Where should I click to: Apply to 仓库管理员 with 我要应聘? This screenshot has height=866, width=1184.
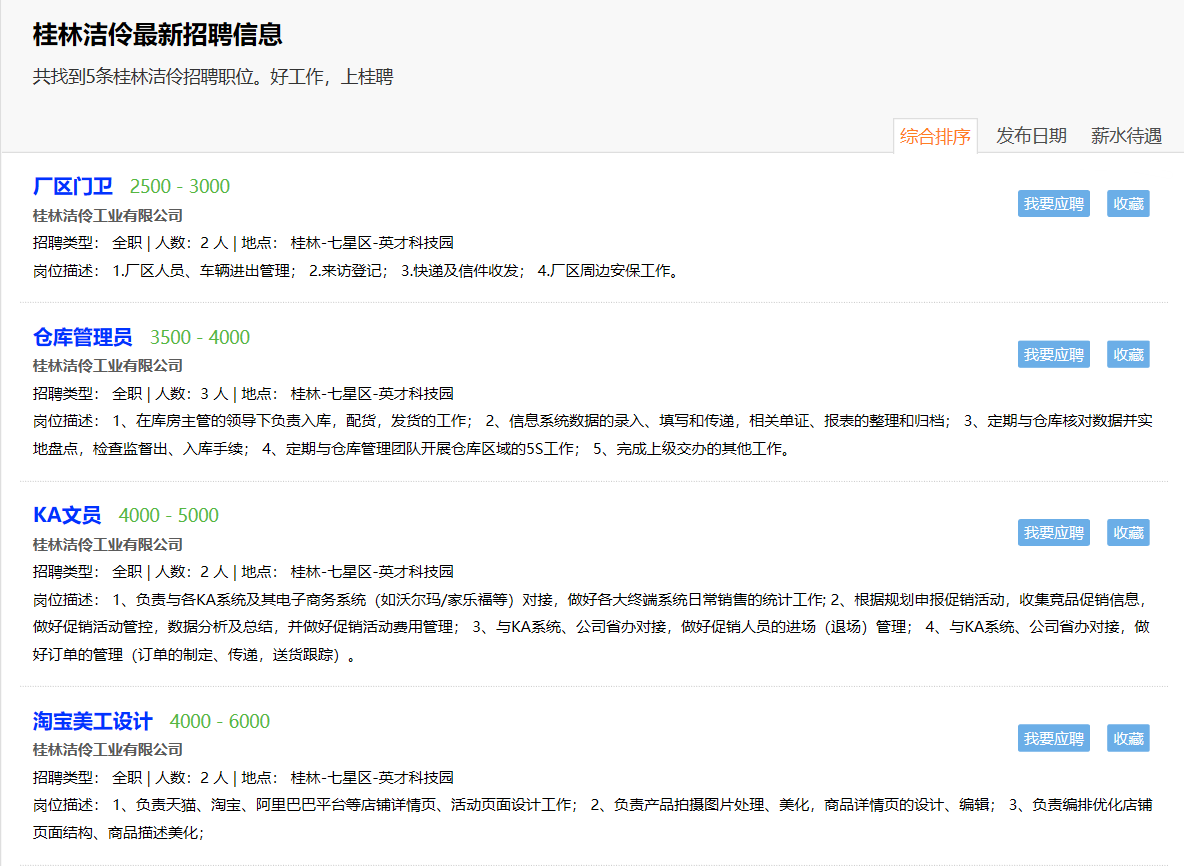coord(1054,354)
